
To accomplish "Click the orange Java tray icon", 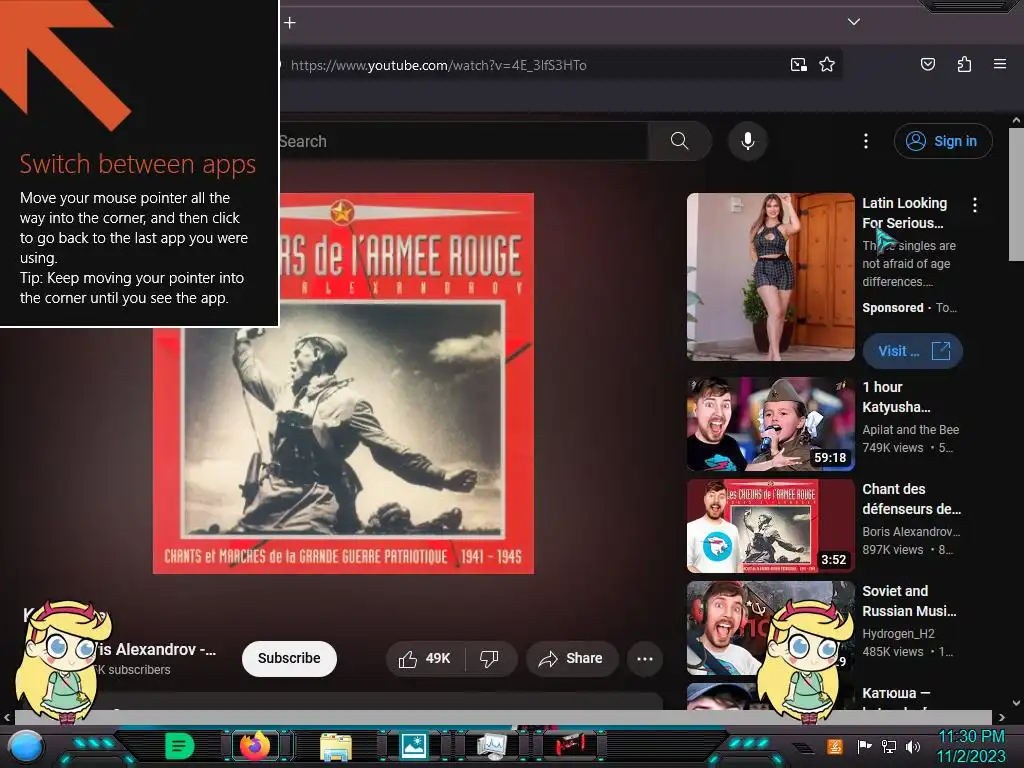I will tap(835, 746).
